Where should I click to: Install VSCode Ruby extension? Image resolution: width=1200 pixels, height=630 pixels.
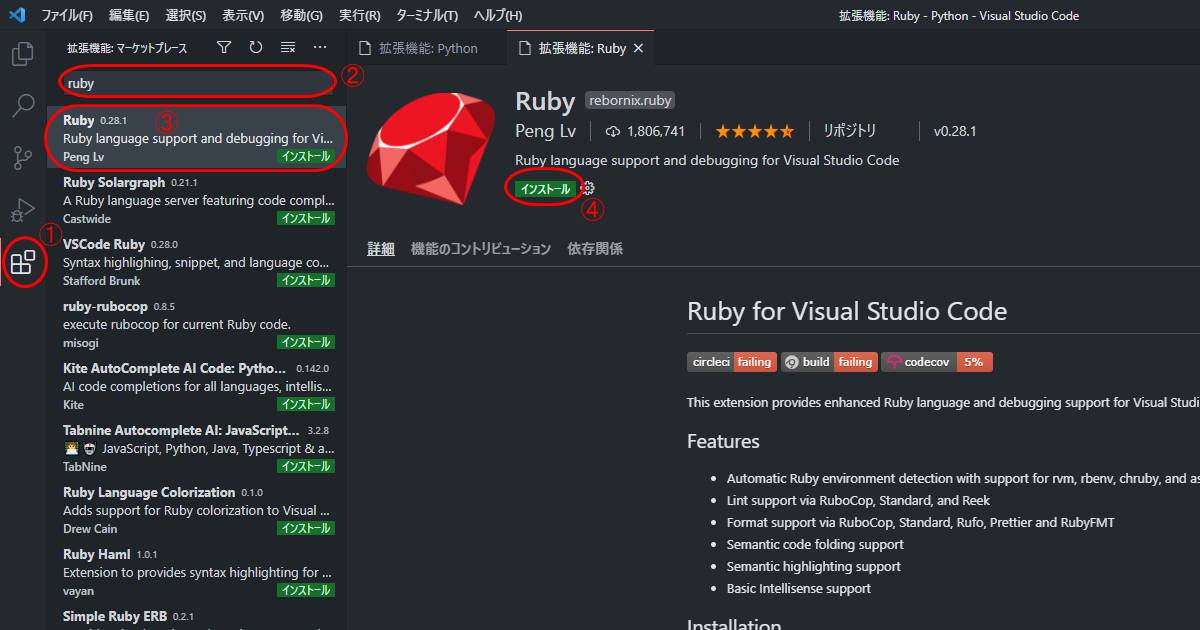305,281
